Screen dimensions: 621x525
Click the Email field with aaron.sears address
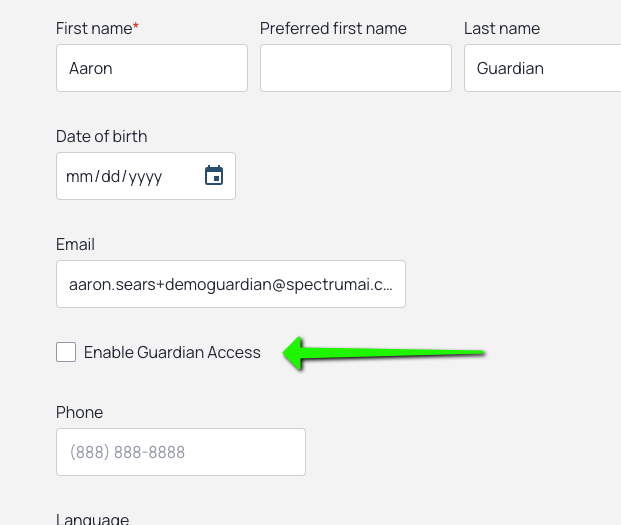pyautogui.click(x=231, y=284)
